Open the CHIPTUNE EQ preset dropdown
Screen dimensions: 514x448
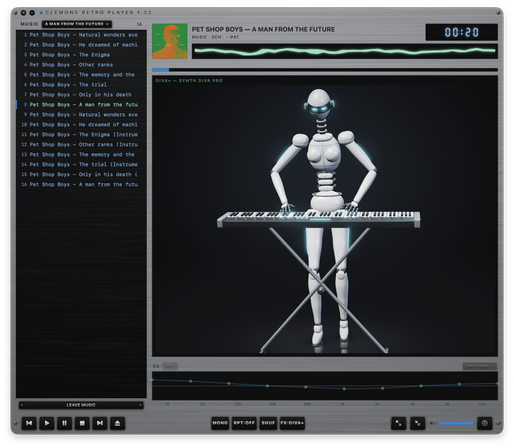click(x=479, y=366)
